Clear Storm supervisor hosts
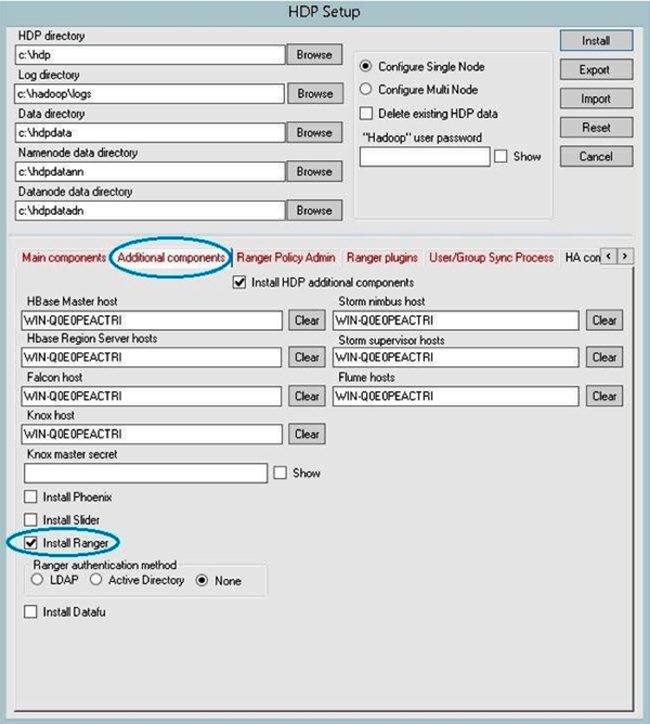The width and height of the screenshot is (650, 724). click(x=604, y=357)
